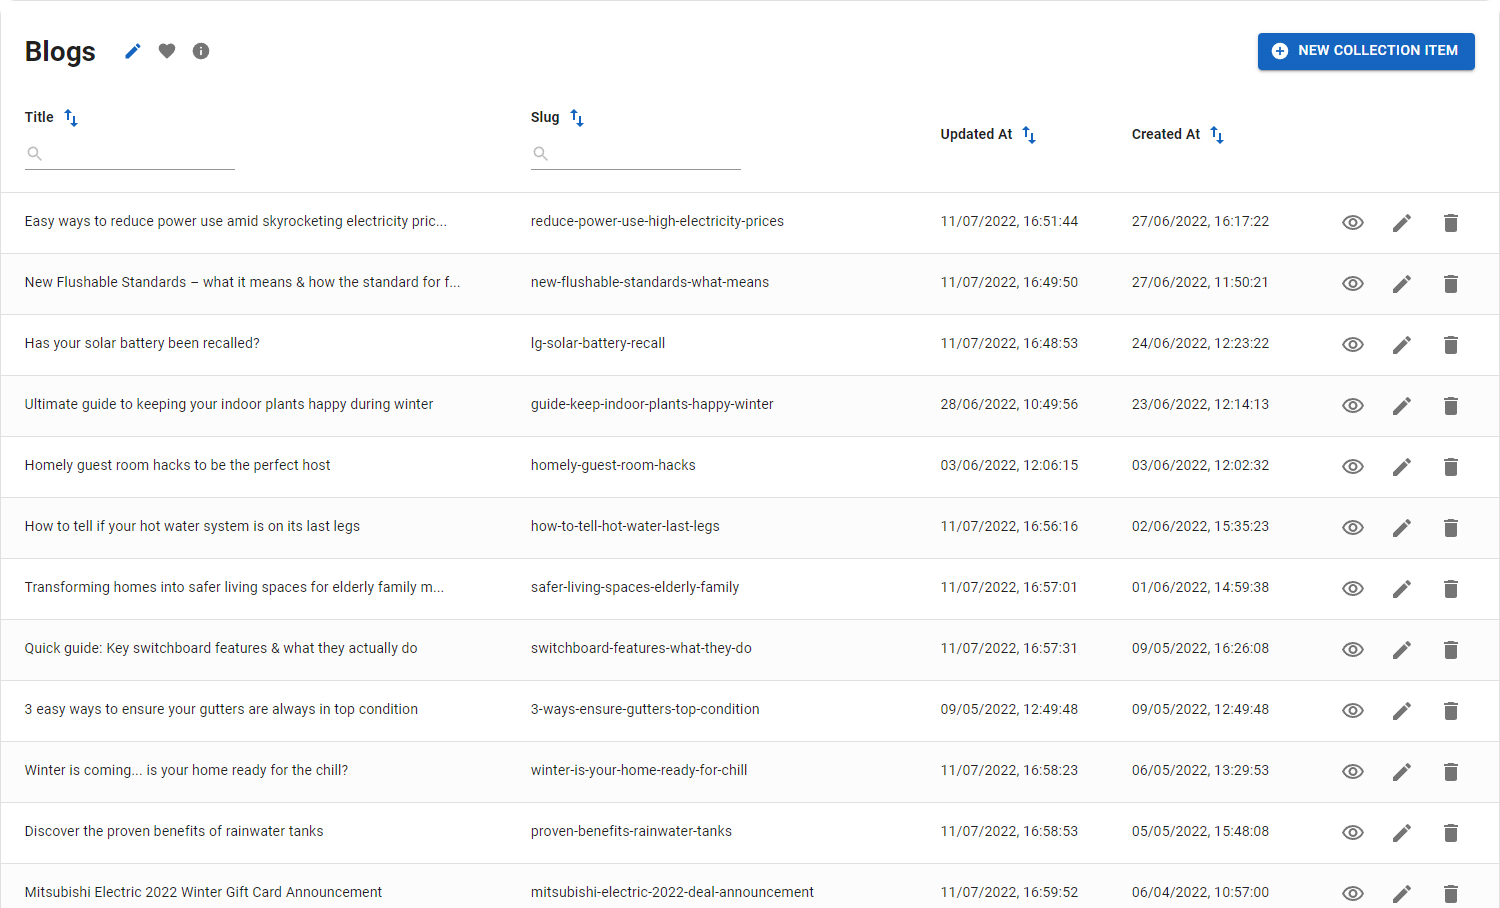Click title '3 easy ways to ensure your gutters are always in top condition'
This screenshot has width=1500, height=908.
pyautogui.click(x=221, y=709)
